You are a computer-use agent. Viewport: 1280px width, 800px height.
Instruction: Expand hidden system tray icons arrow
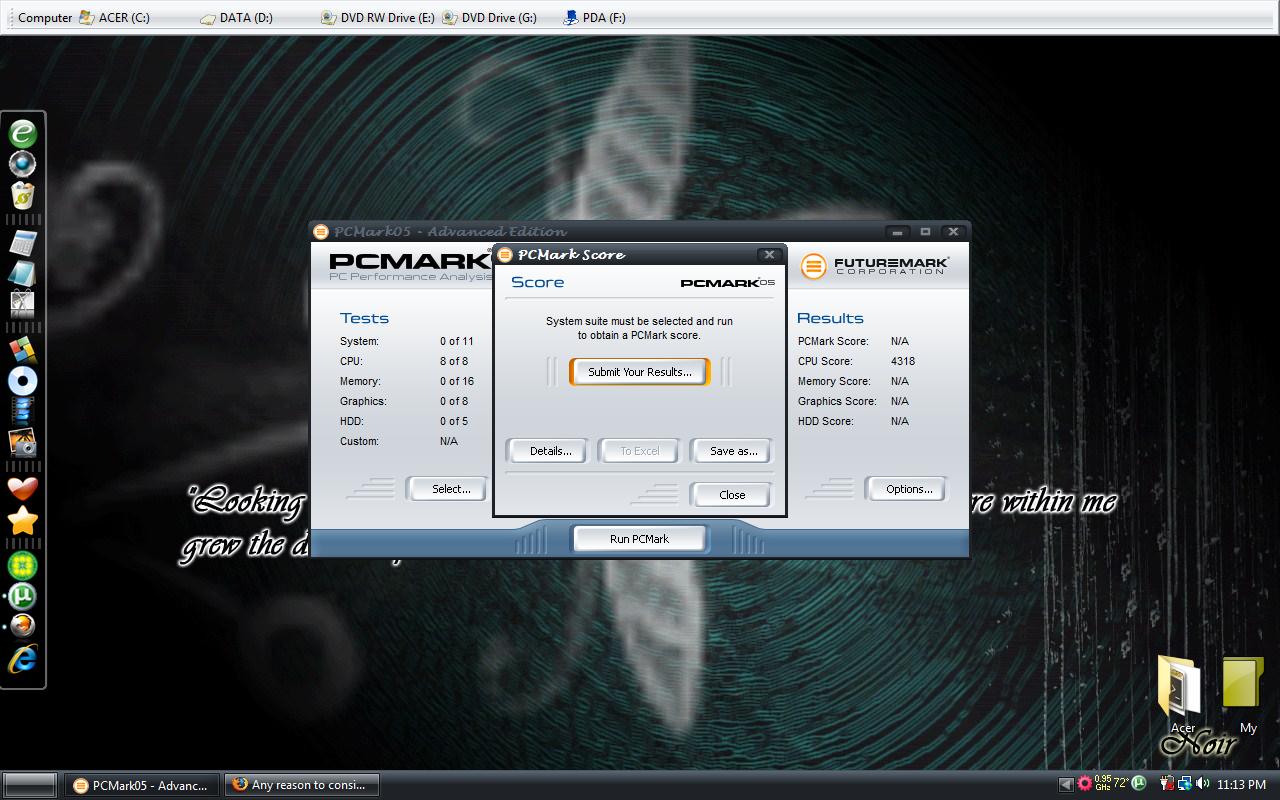click(1066, 785)
